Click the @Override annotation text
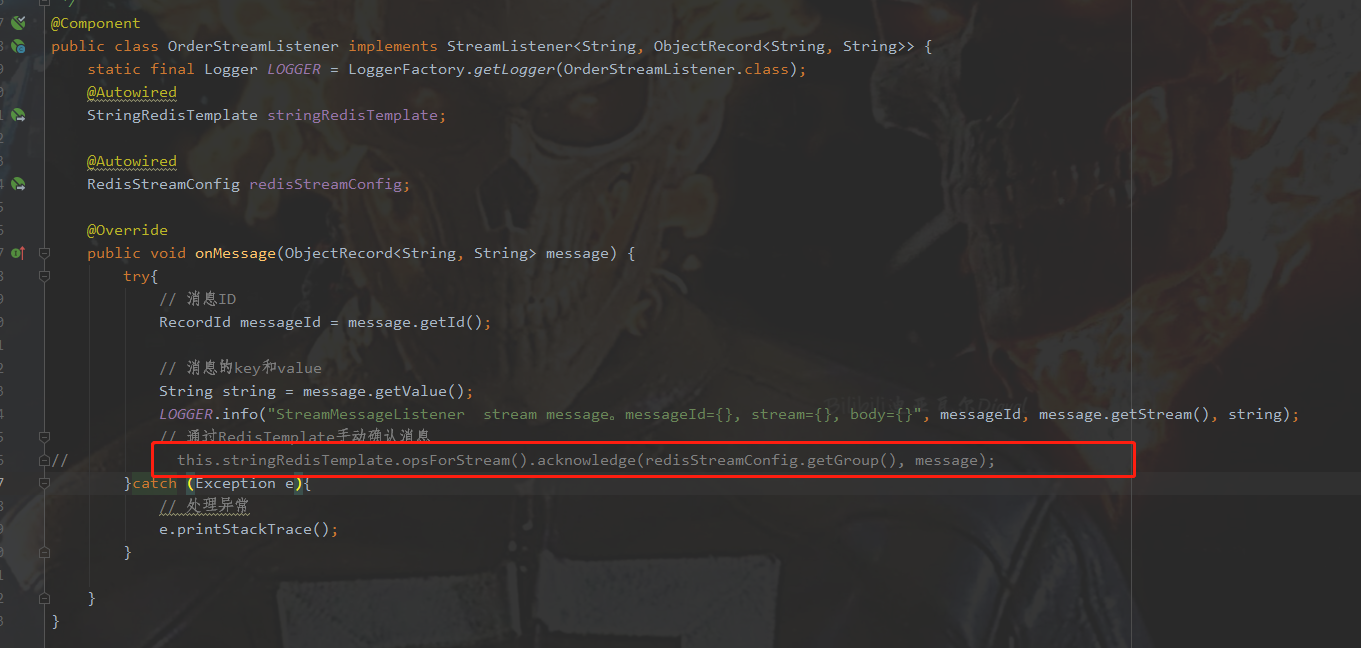Image resolution: width=1361 pixels, height=648 pixels. coord(127,229)
